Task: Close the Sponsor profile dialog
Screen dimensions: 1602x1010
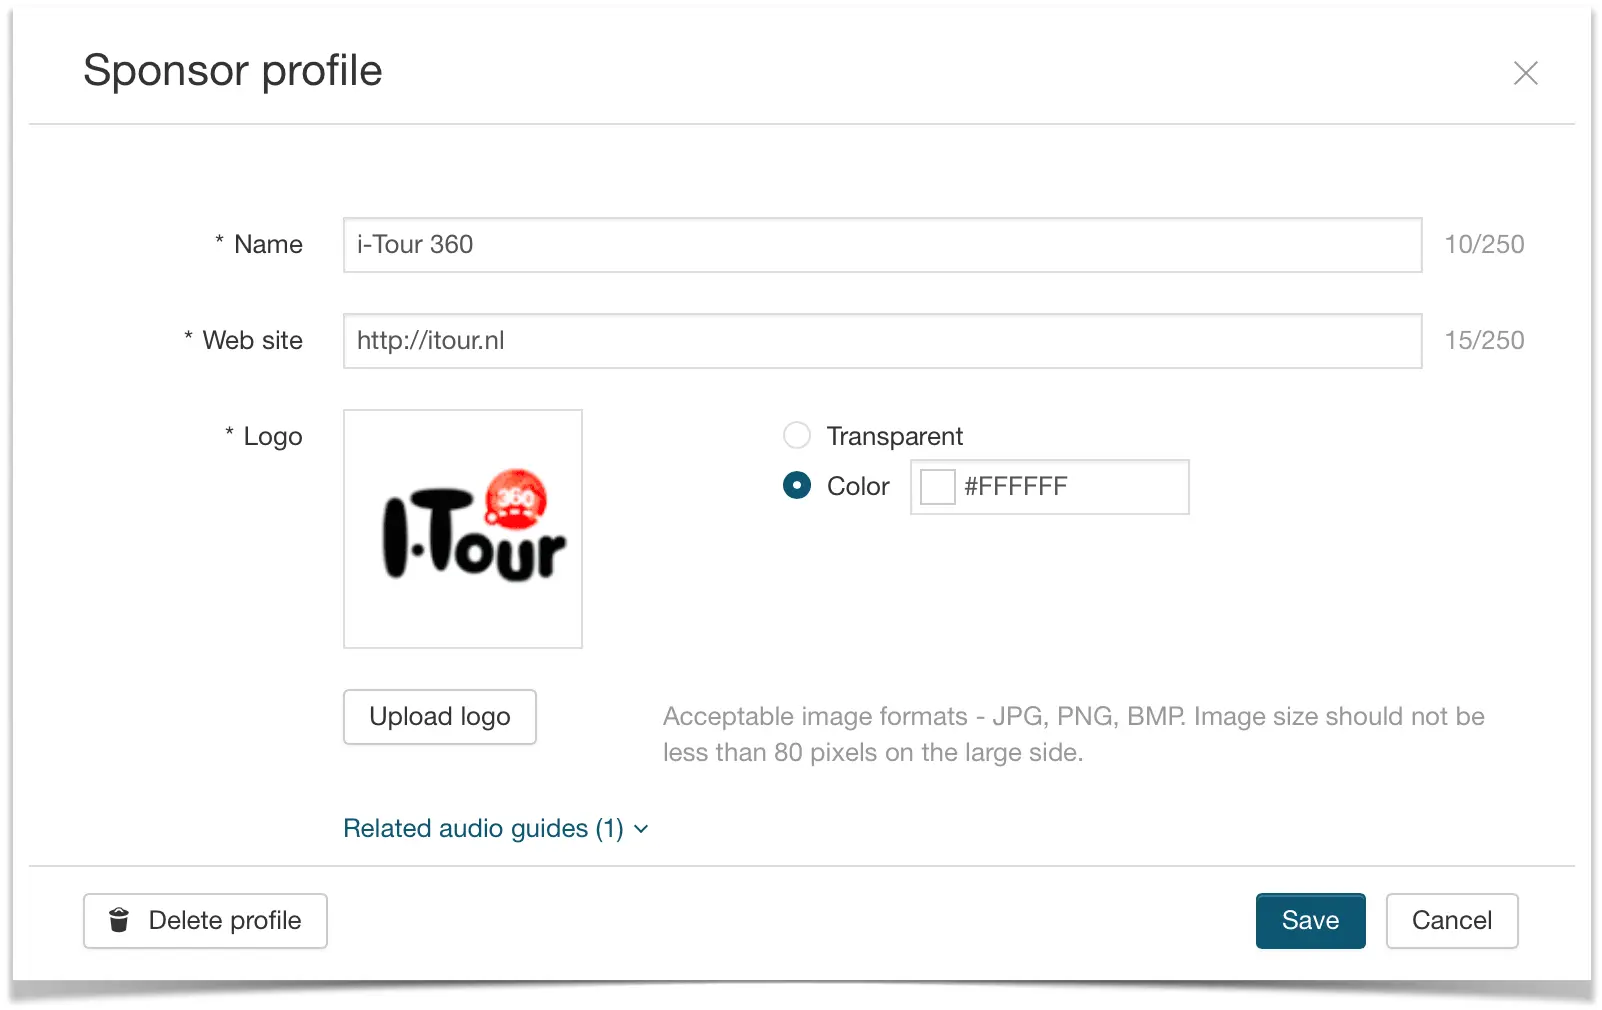Action: [1525, 73]
